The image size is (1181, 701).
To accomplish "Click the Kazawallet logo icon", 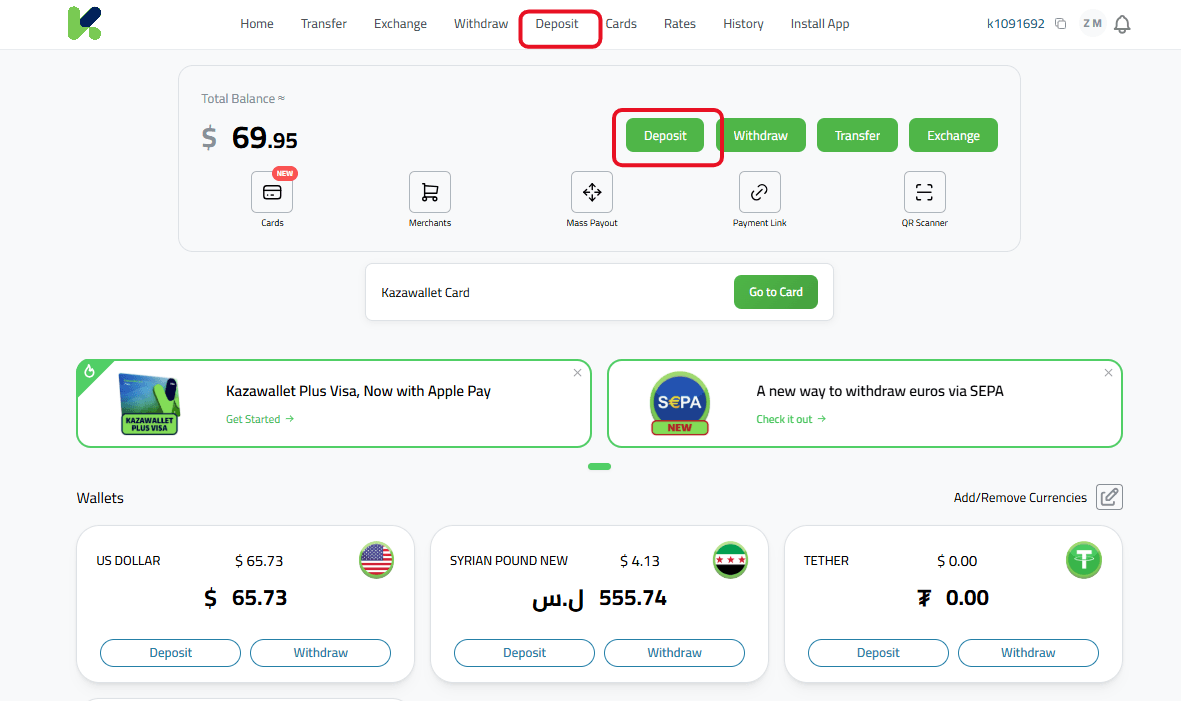I will 84,23.
